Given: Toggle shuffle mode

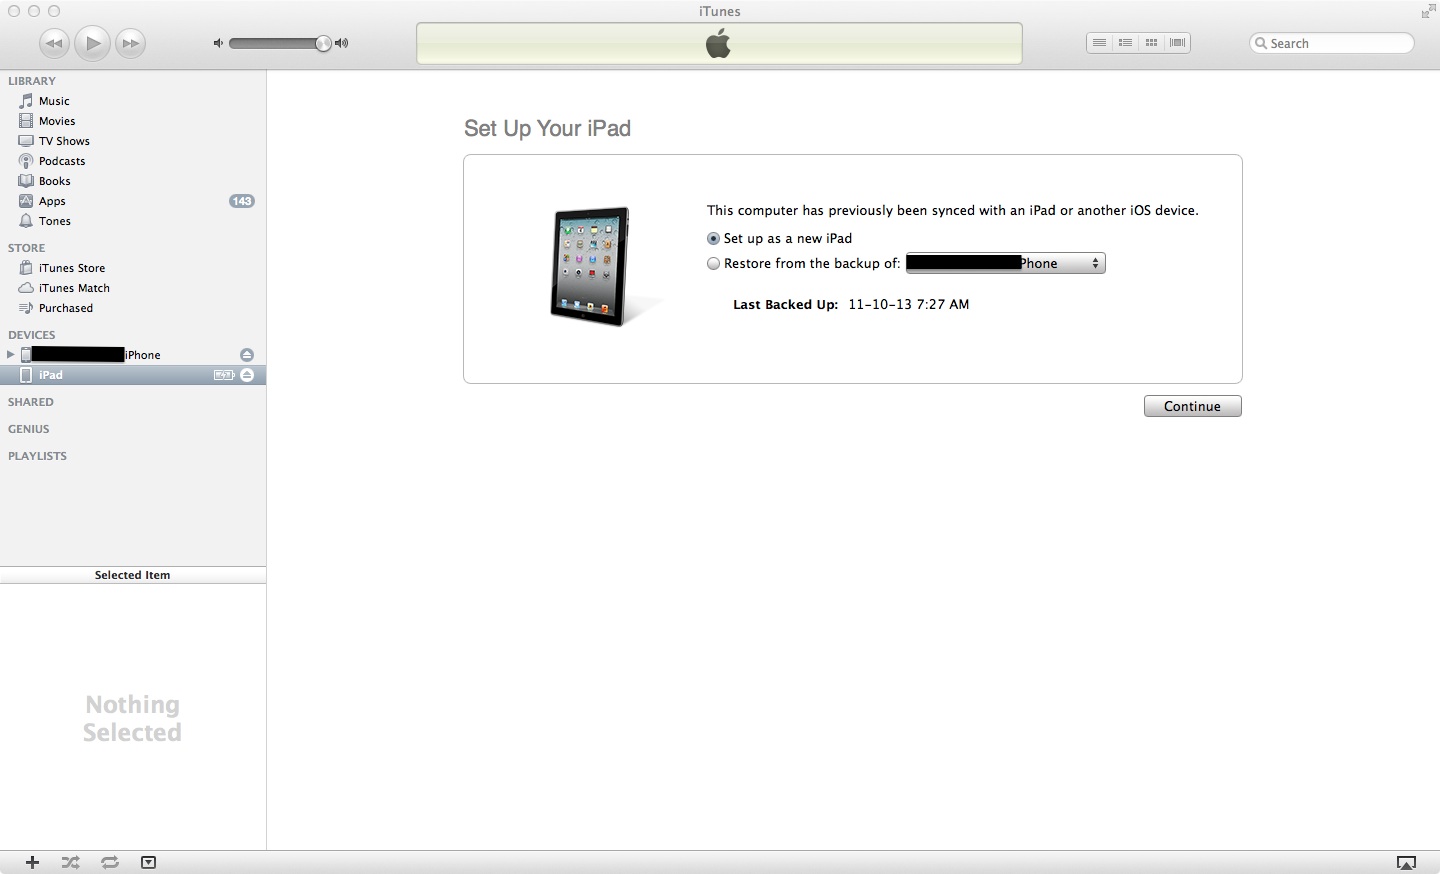Looking at the screenshot, I should point(71,862).
